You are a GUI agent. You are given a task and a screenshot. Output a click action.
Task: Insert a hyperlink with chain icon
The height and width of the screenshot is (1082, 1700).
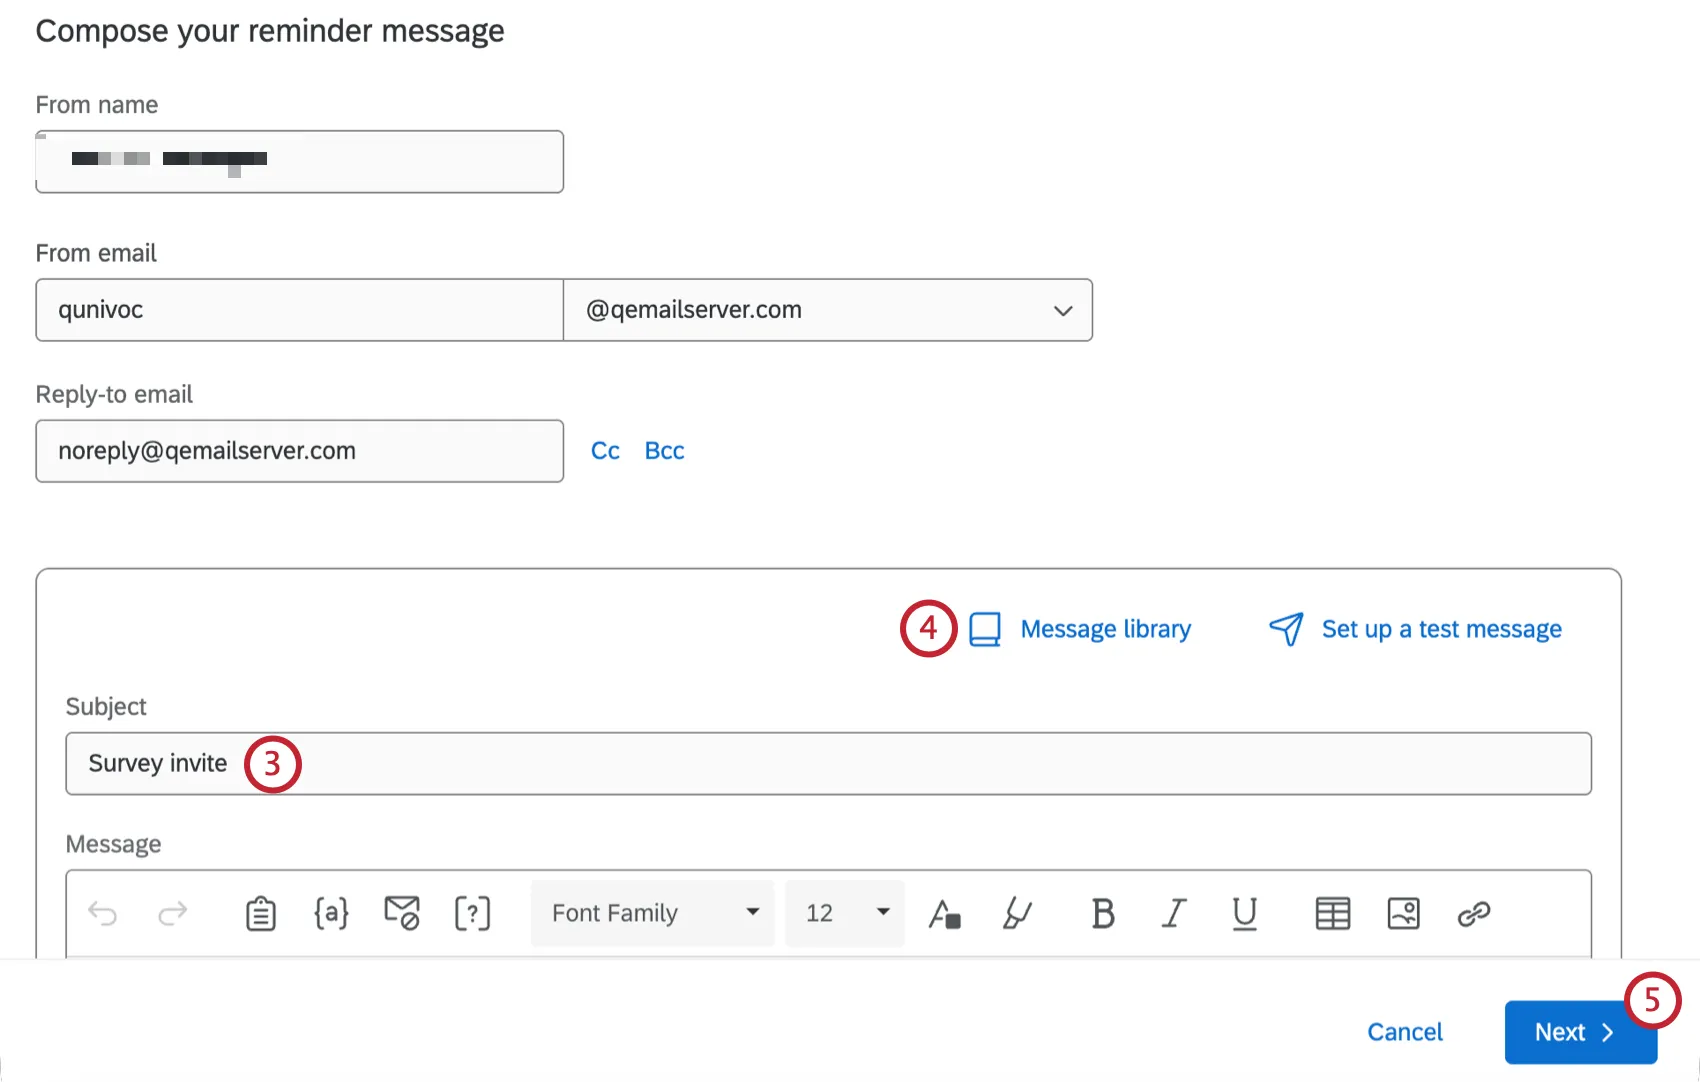click(x=1474, y=913)
